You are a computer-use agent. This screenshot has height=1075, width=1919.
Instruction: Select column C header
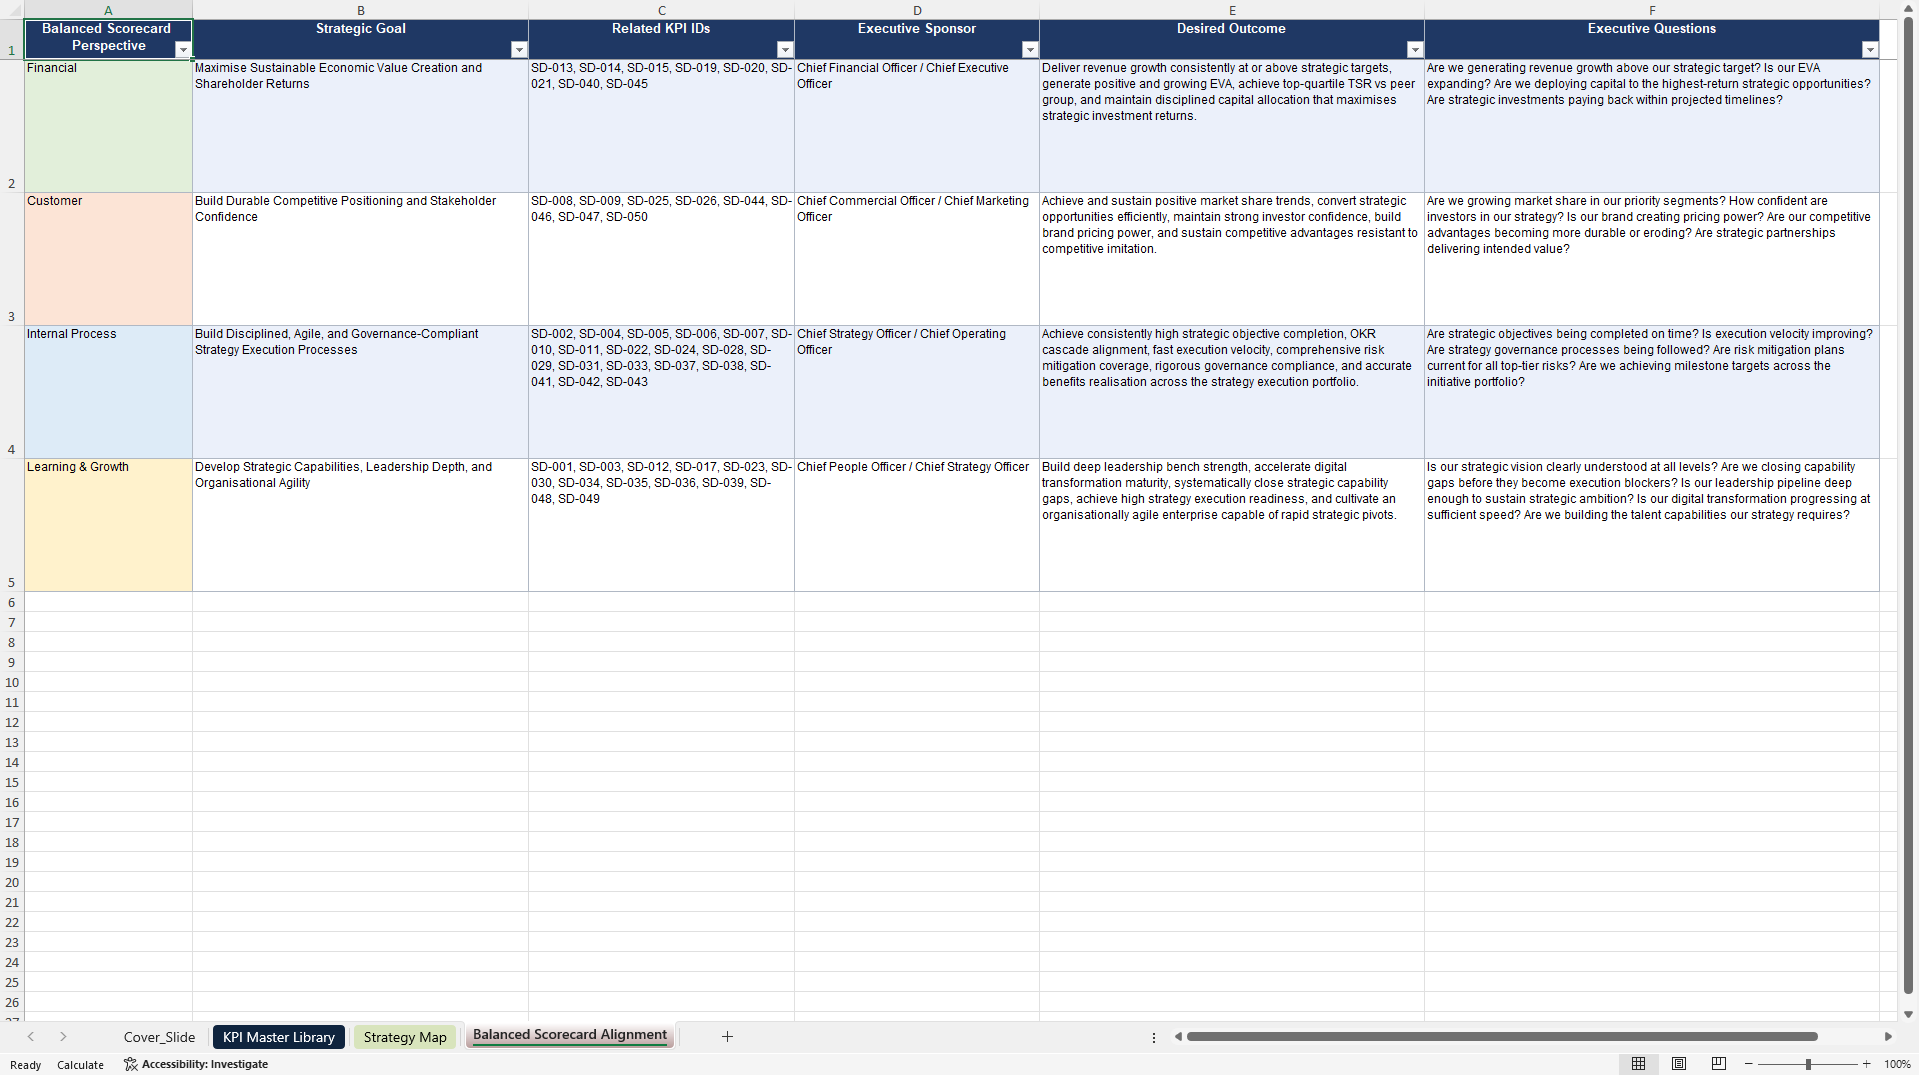coord(661,10)
